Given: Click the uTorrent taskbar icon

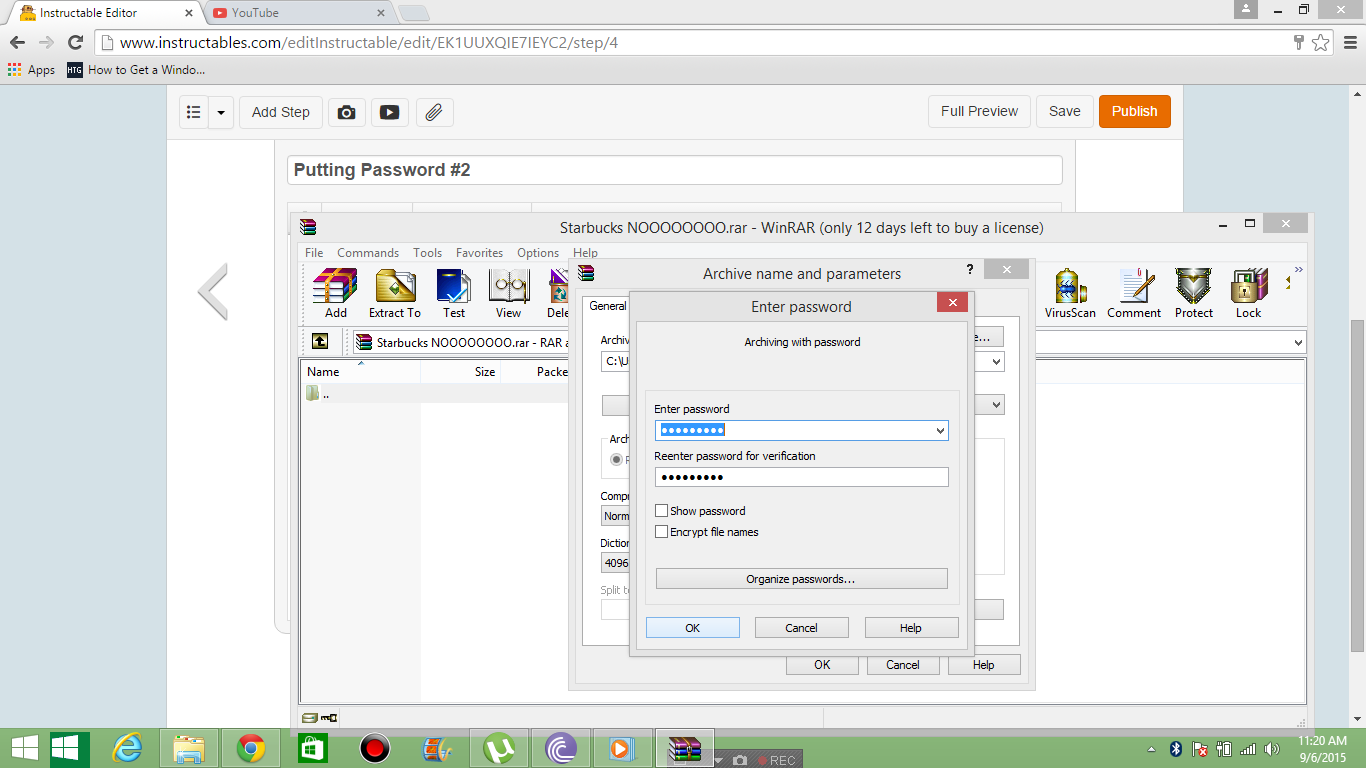Looking at the screenshot, I should 498,748.
